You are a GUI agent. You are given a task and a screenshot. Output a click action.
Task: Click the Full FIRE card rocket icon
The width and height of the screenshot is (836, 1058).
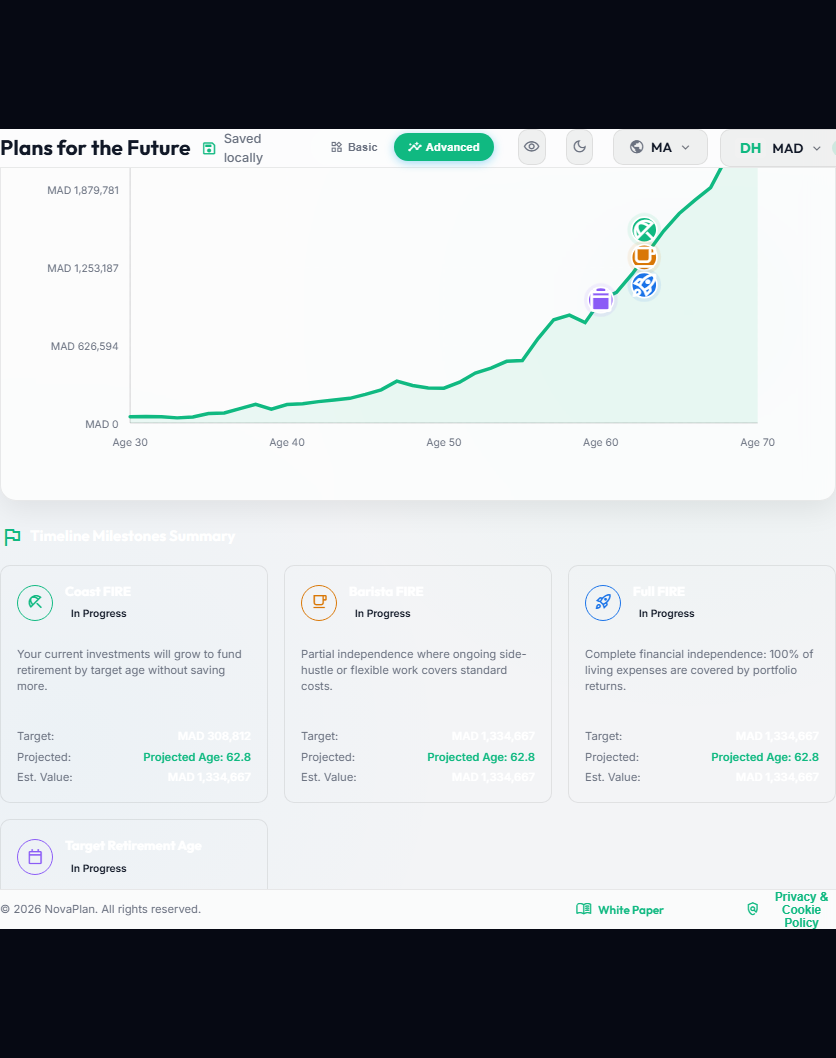point(603,603)
